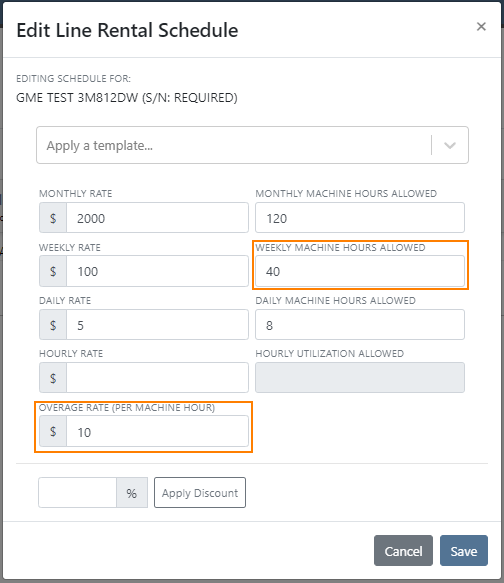
Task: Click the dollar sign beside Hourly Rate
Action: pyautogui.click(x=53, y=378)
